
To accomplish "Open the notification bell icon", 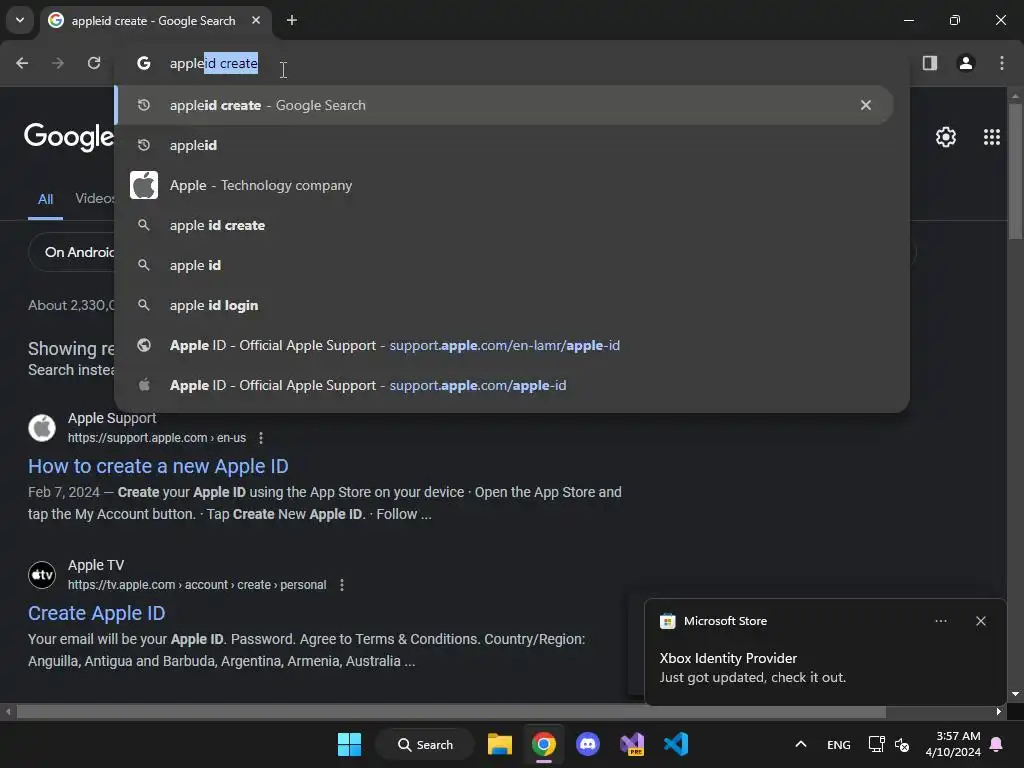I will coord(996,744).
